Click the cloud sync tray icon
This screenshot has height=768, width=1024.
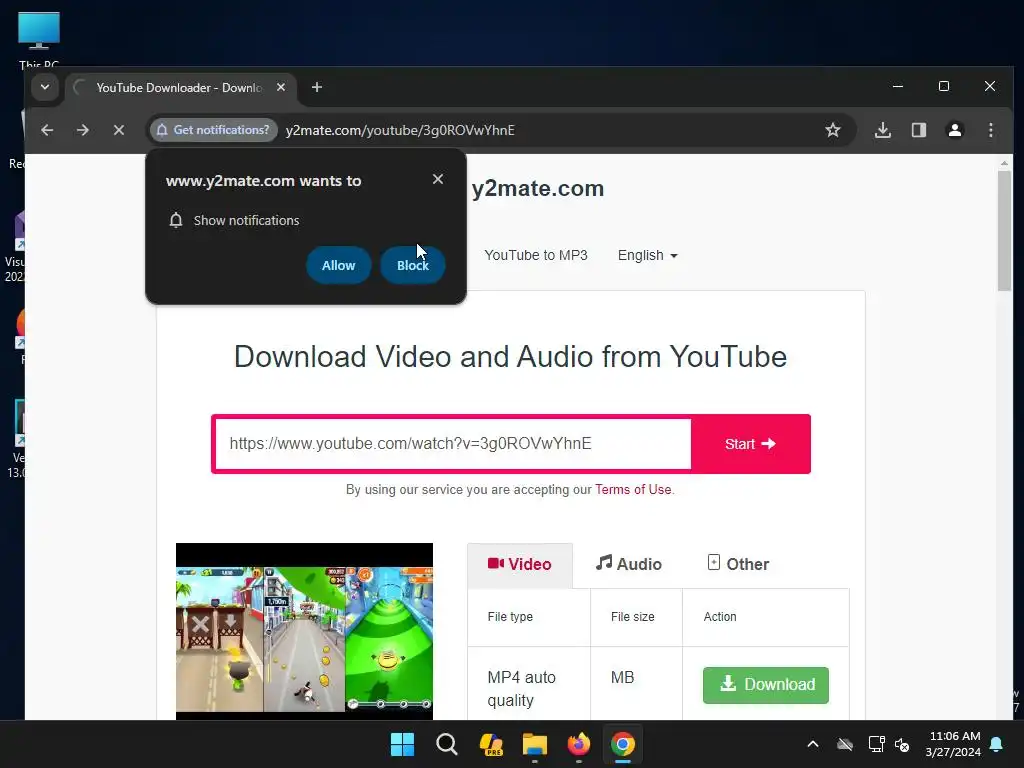point(845,744)
